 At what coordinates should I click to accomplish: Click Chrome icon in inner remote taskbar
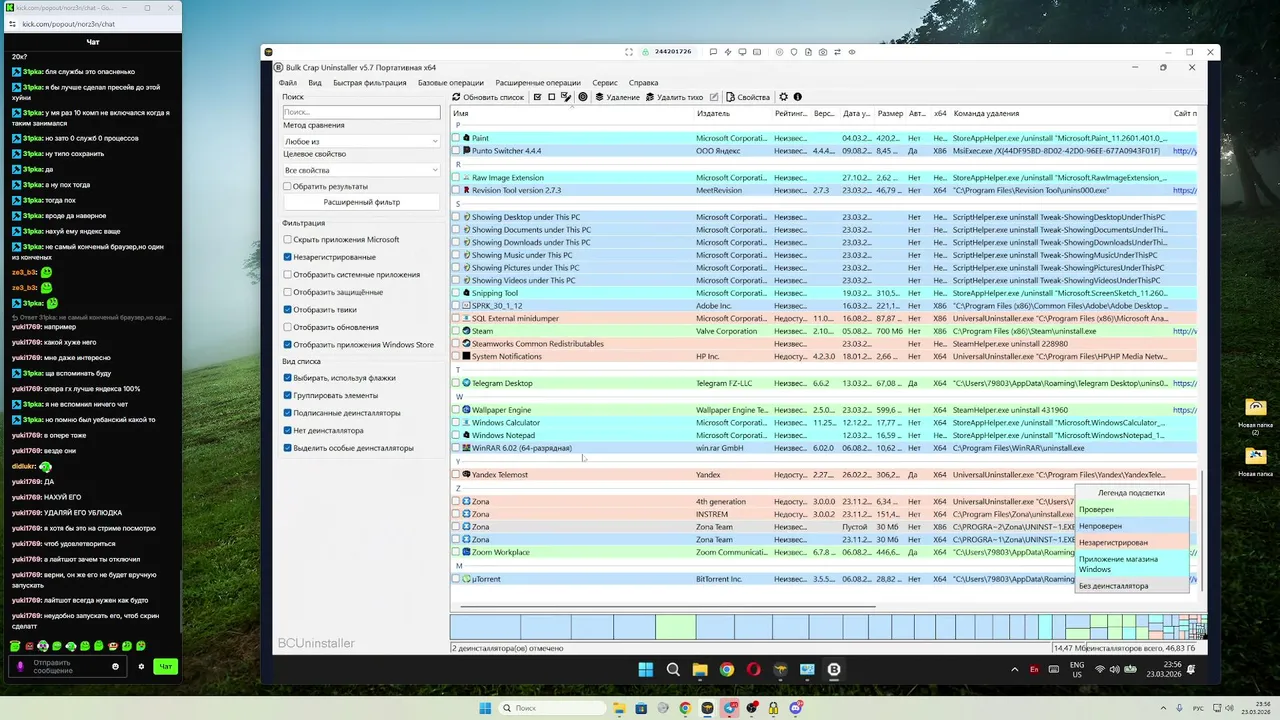coord(727,669)
